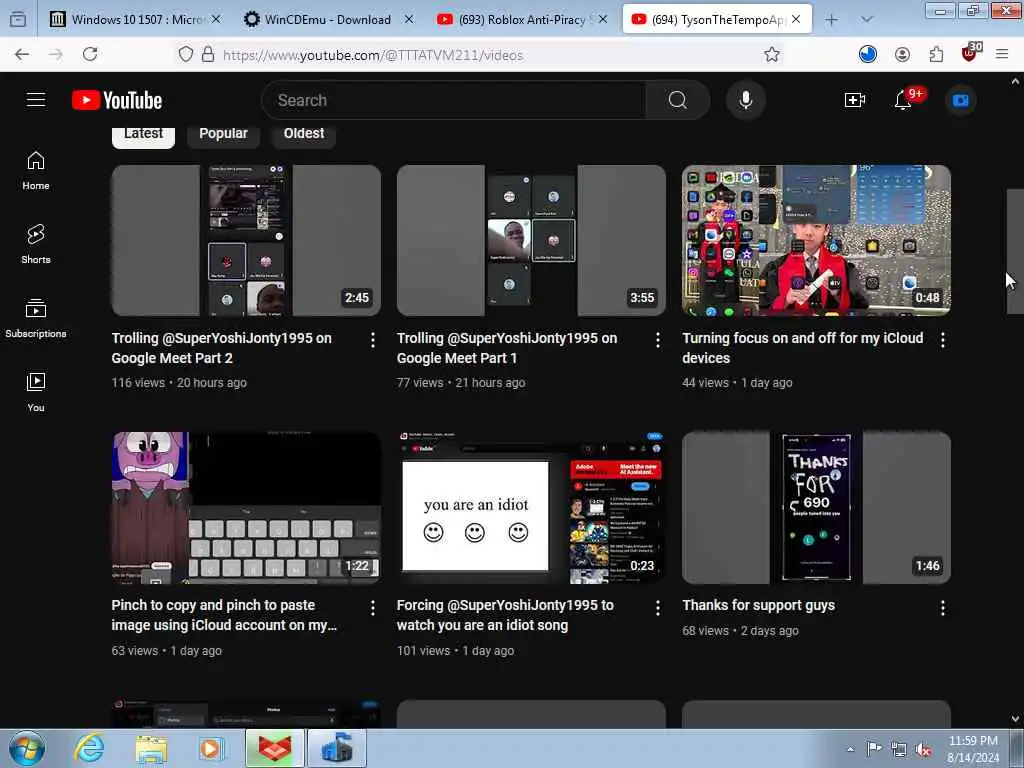
Task: Open options for you are an idiot video
Action: click(658, 608)
